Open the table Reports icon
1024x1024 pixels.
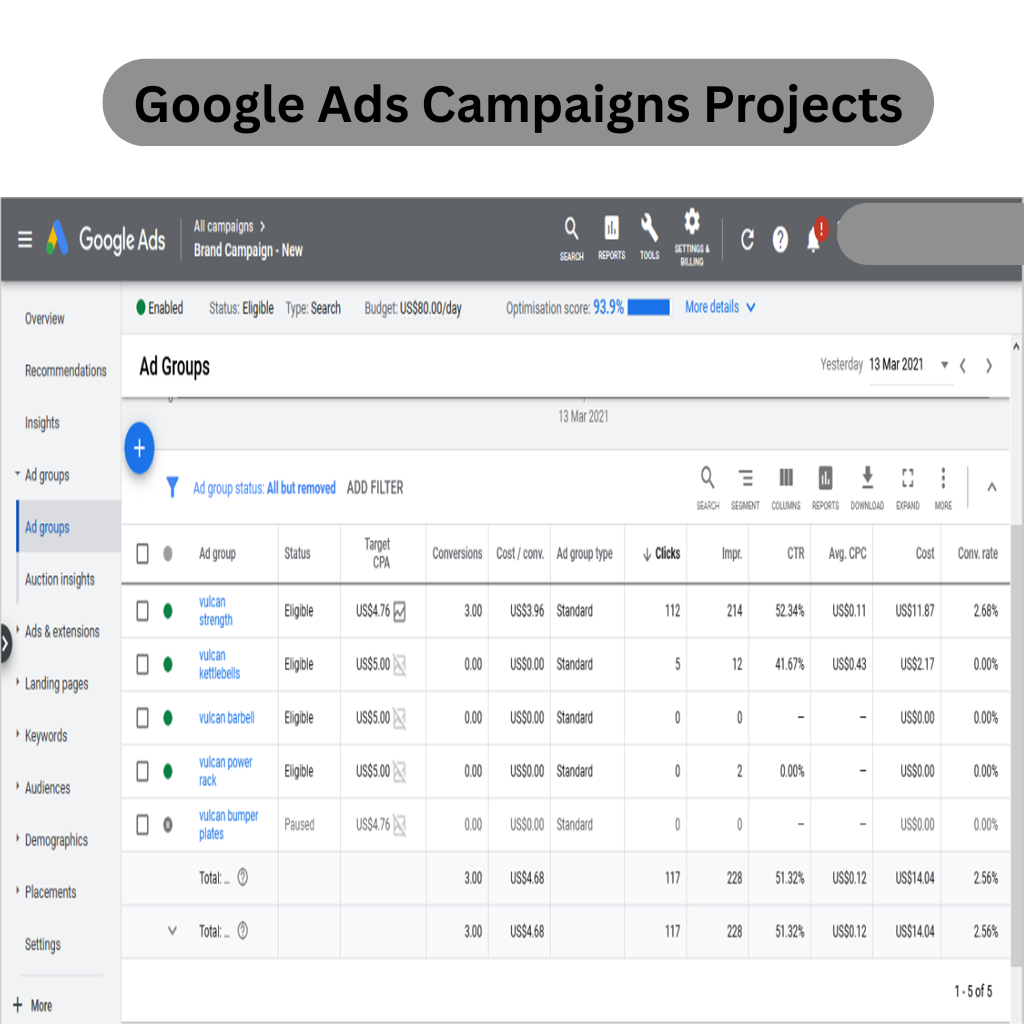click(825, 488)
